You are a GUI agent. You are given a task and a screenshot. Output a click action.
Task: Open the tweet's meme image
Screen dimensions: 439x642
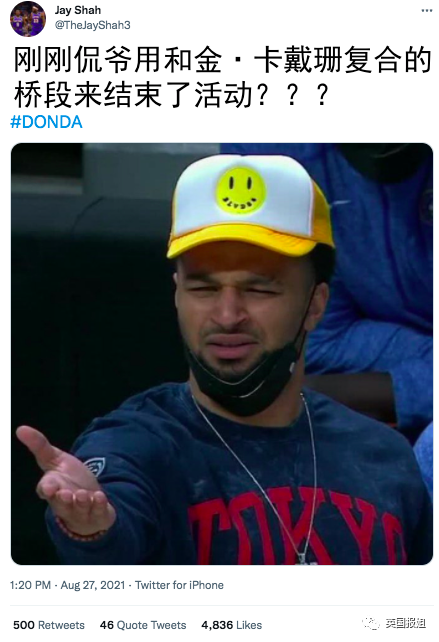coord(222,354)
